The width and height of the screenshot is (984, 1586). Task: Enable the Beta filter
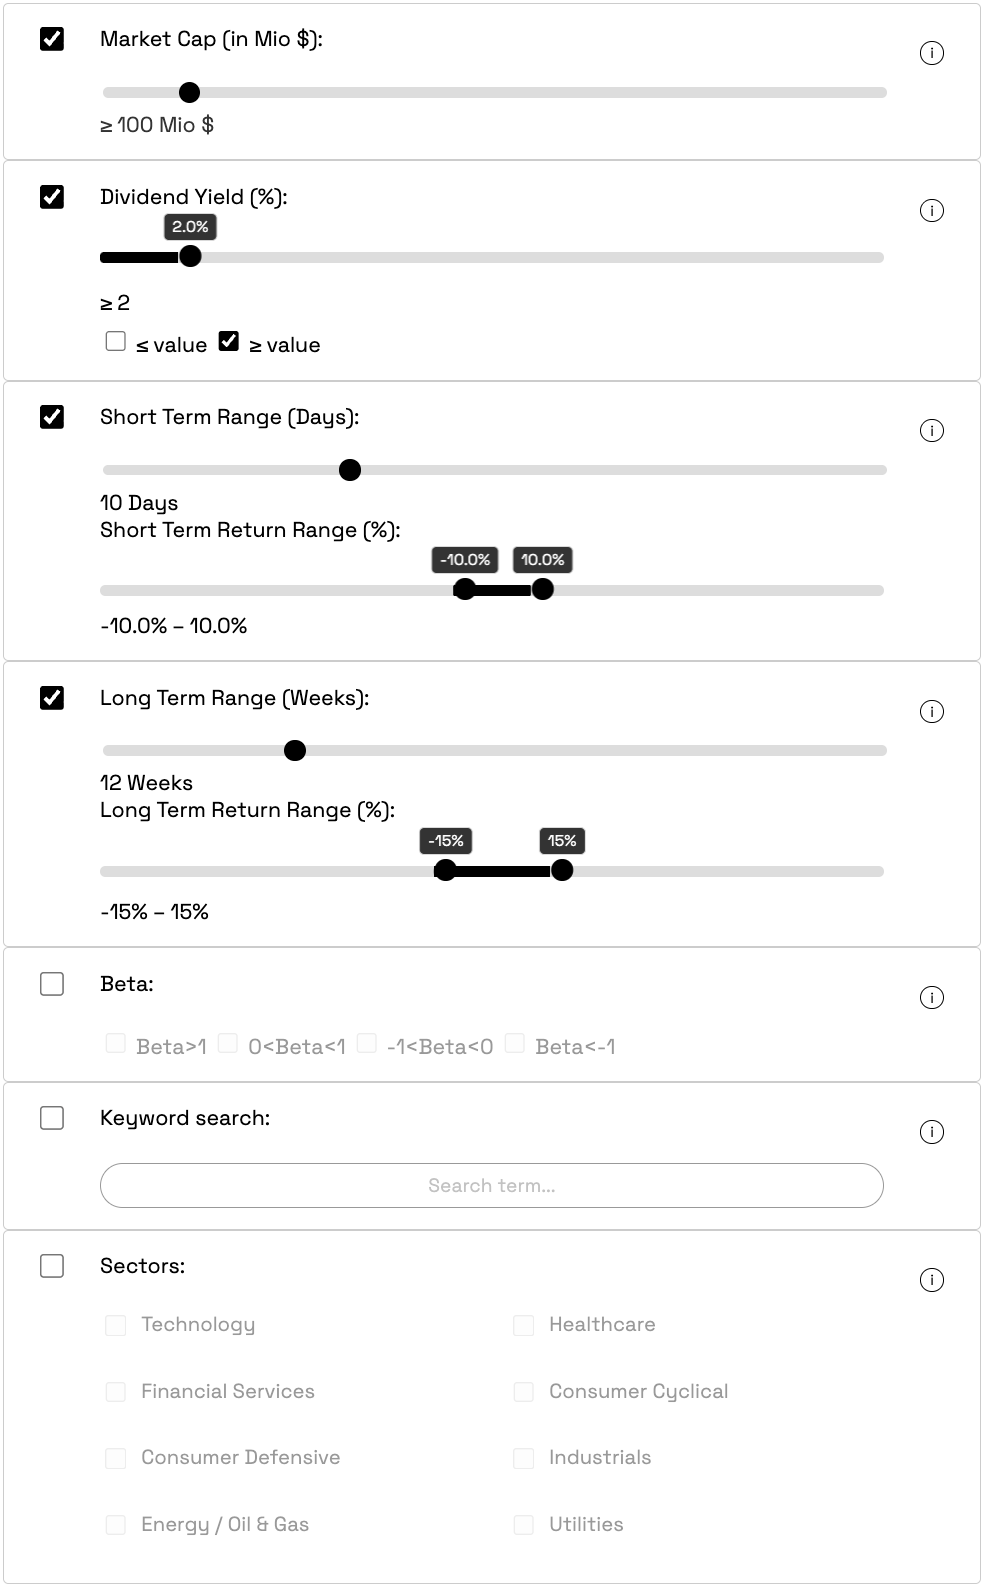52,985
